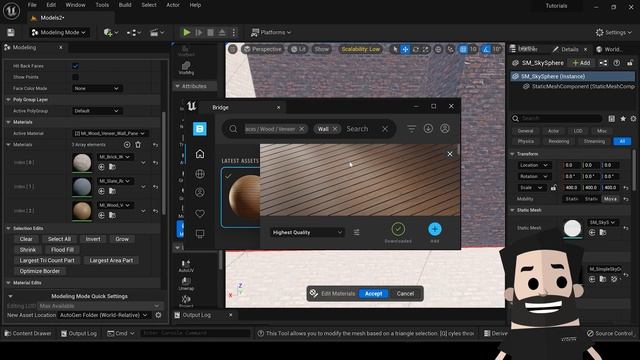The width and height of the screenshot is (640, 360).
Task: Toggle rotation snapping in viewport
Action: [x=486, y=49]
